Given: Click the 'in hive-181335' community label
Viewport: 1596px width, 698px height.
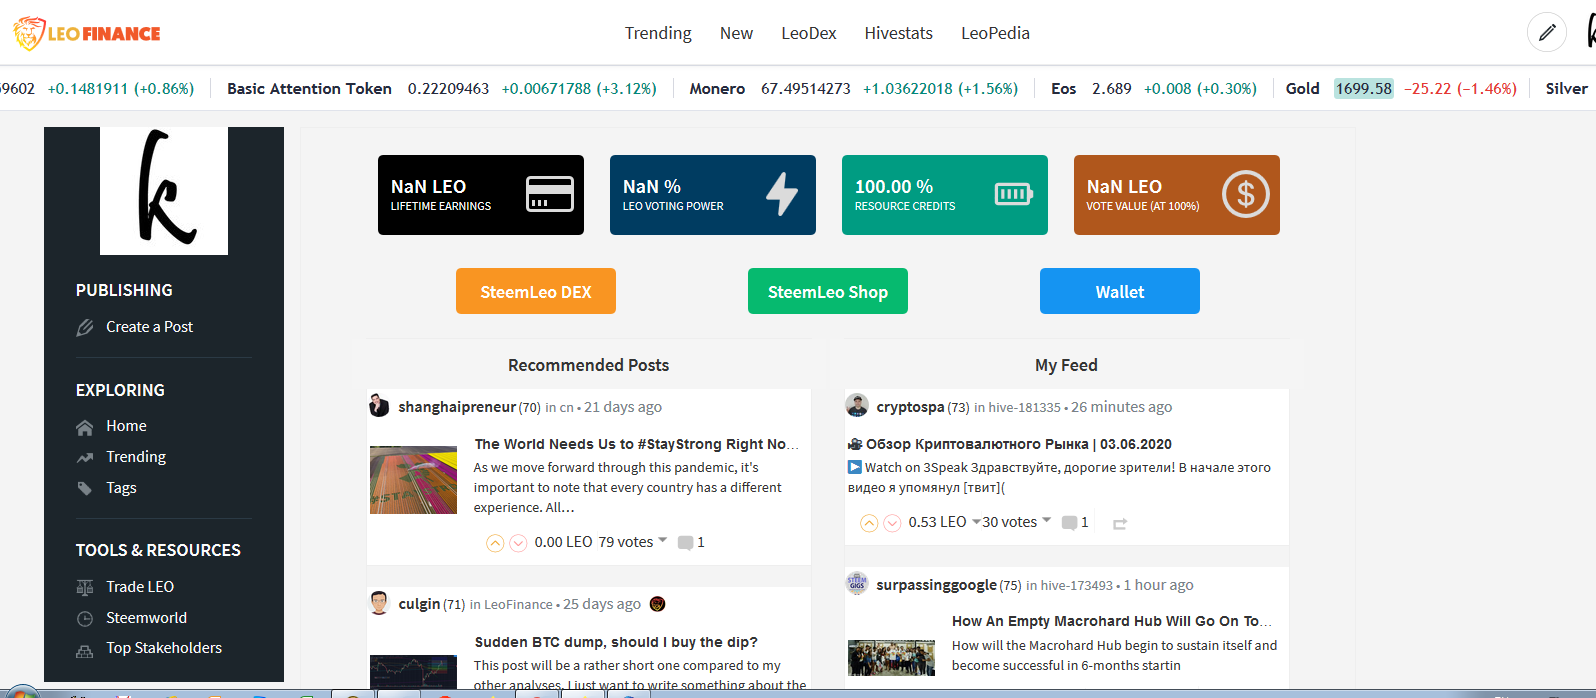Looking at the screenshot, I should [1017, 407].
